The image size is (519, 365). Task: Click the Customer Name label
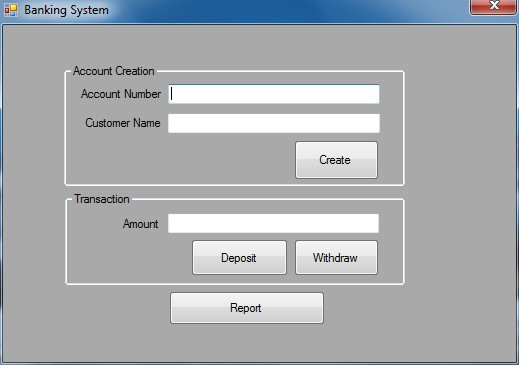click(x=123, y=123)
